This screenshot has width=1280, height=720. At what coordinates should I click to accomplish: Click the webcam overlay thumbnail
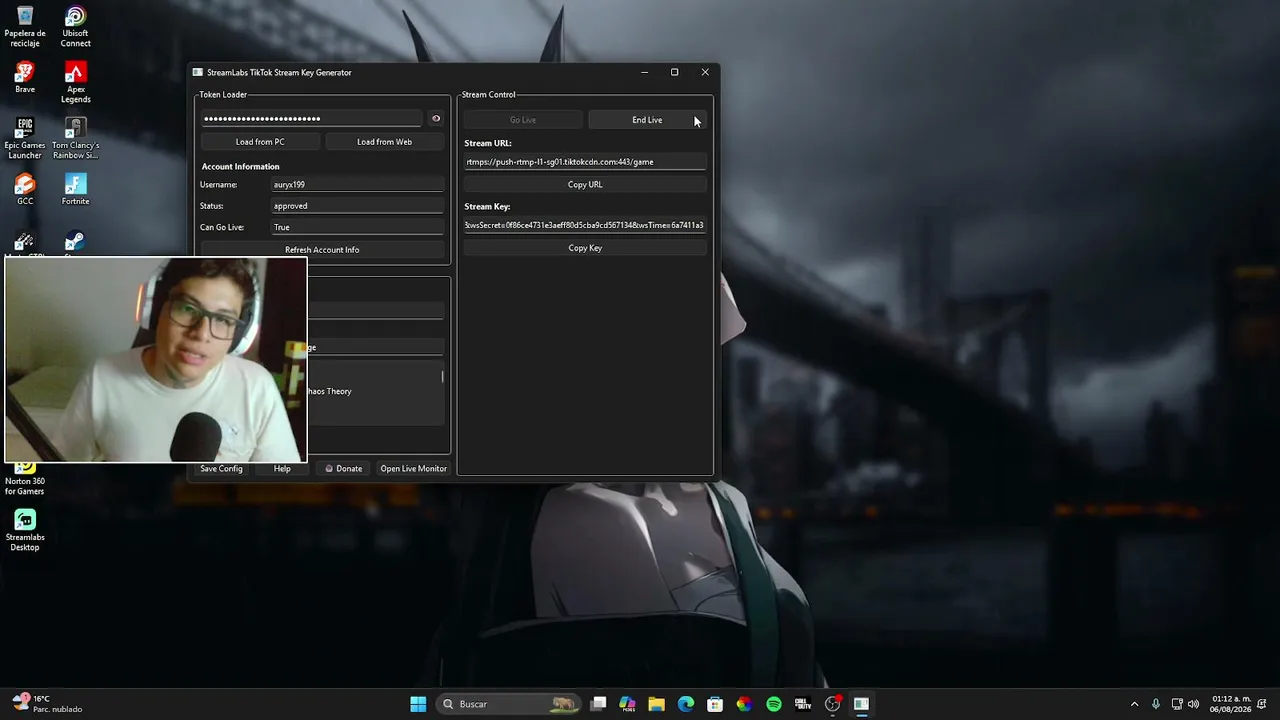coord(155,360)
